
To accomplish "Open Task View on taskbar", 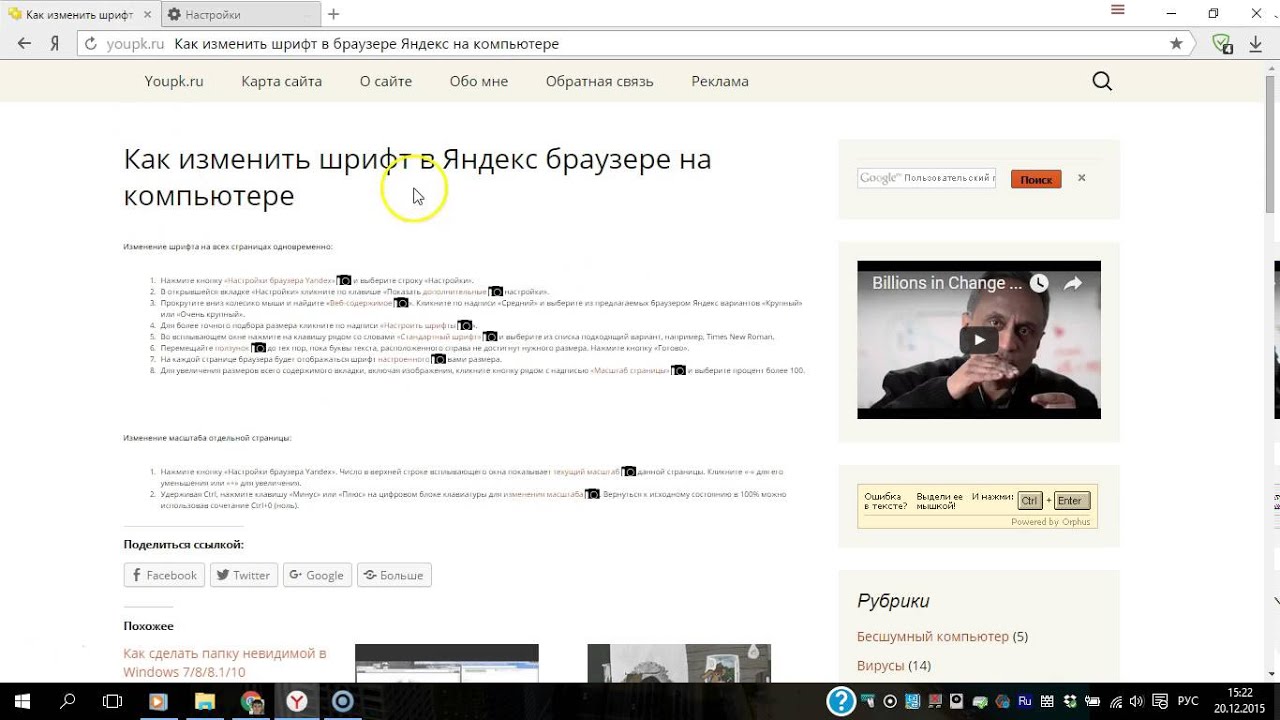I will (113, 701).
